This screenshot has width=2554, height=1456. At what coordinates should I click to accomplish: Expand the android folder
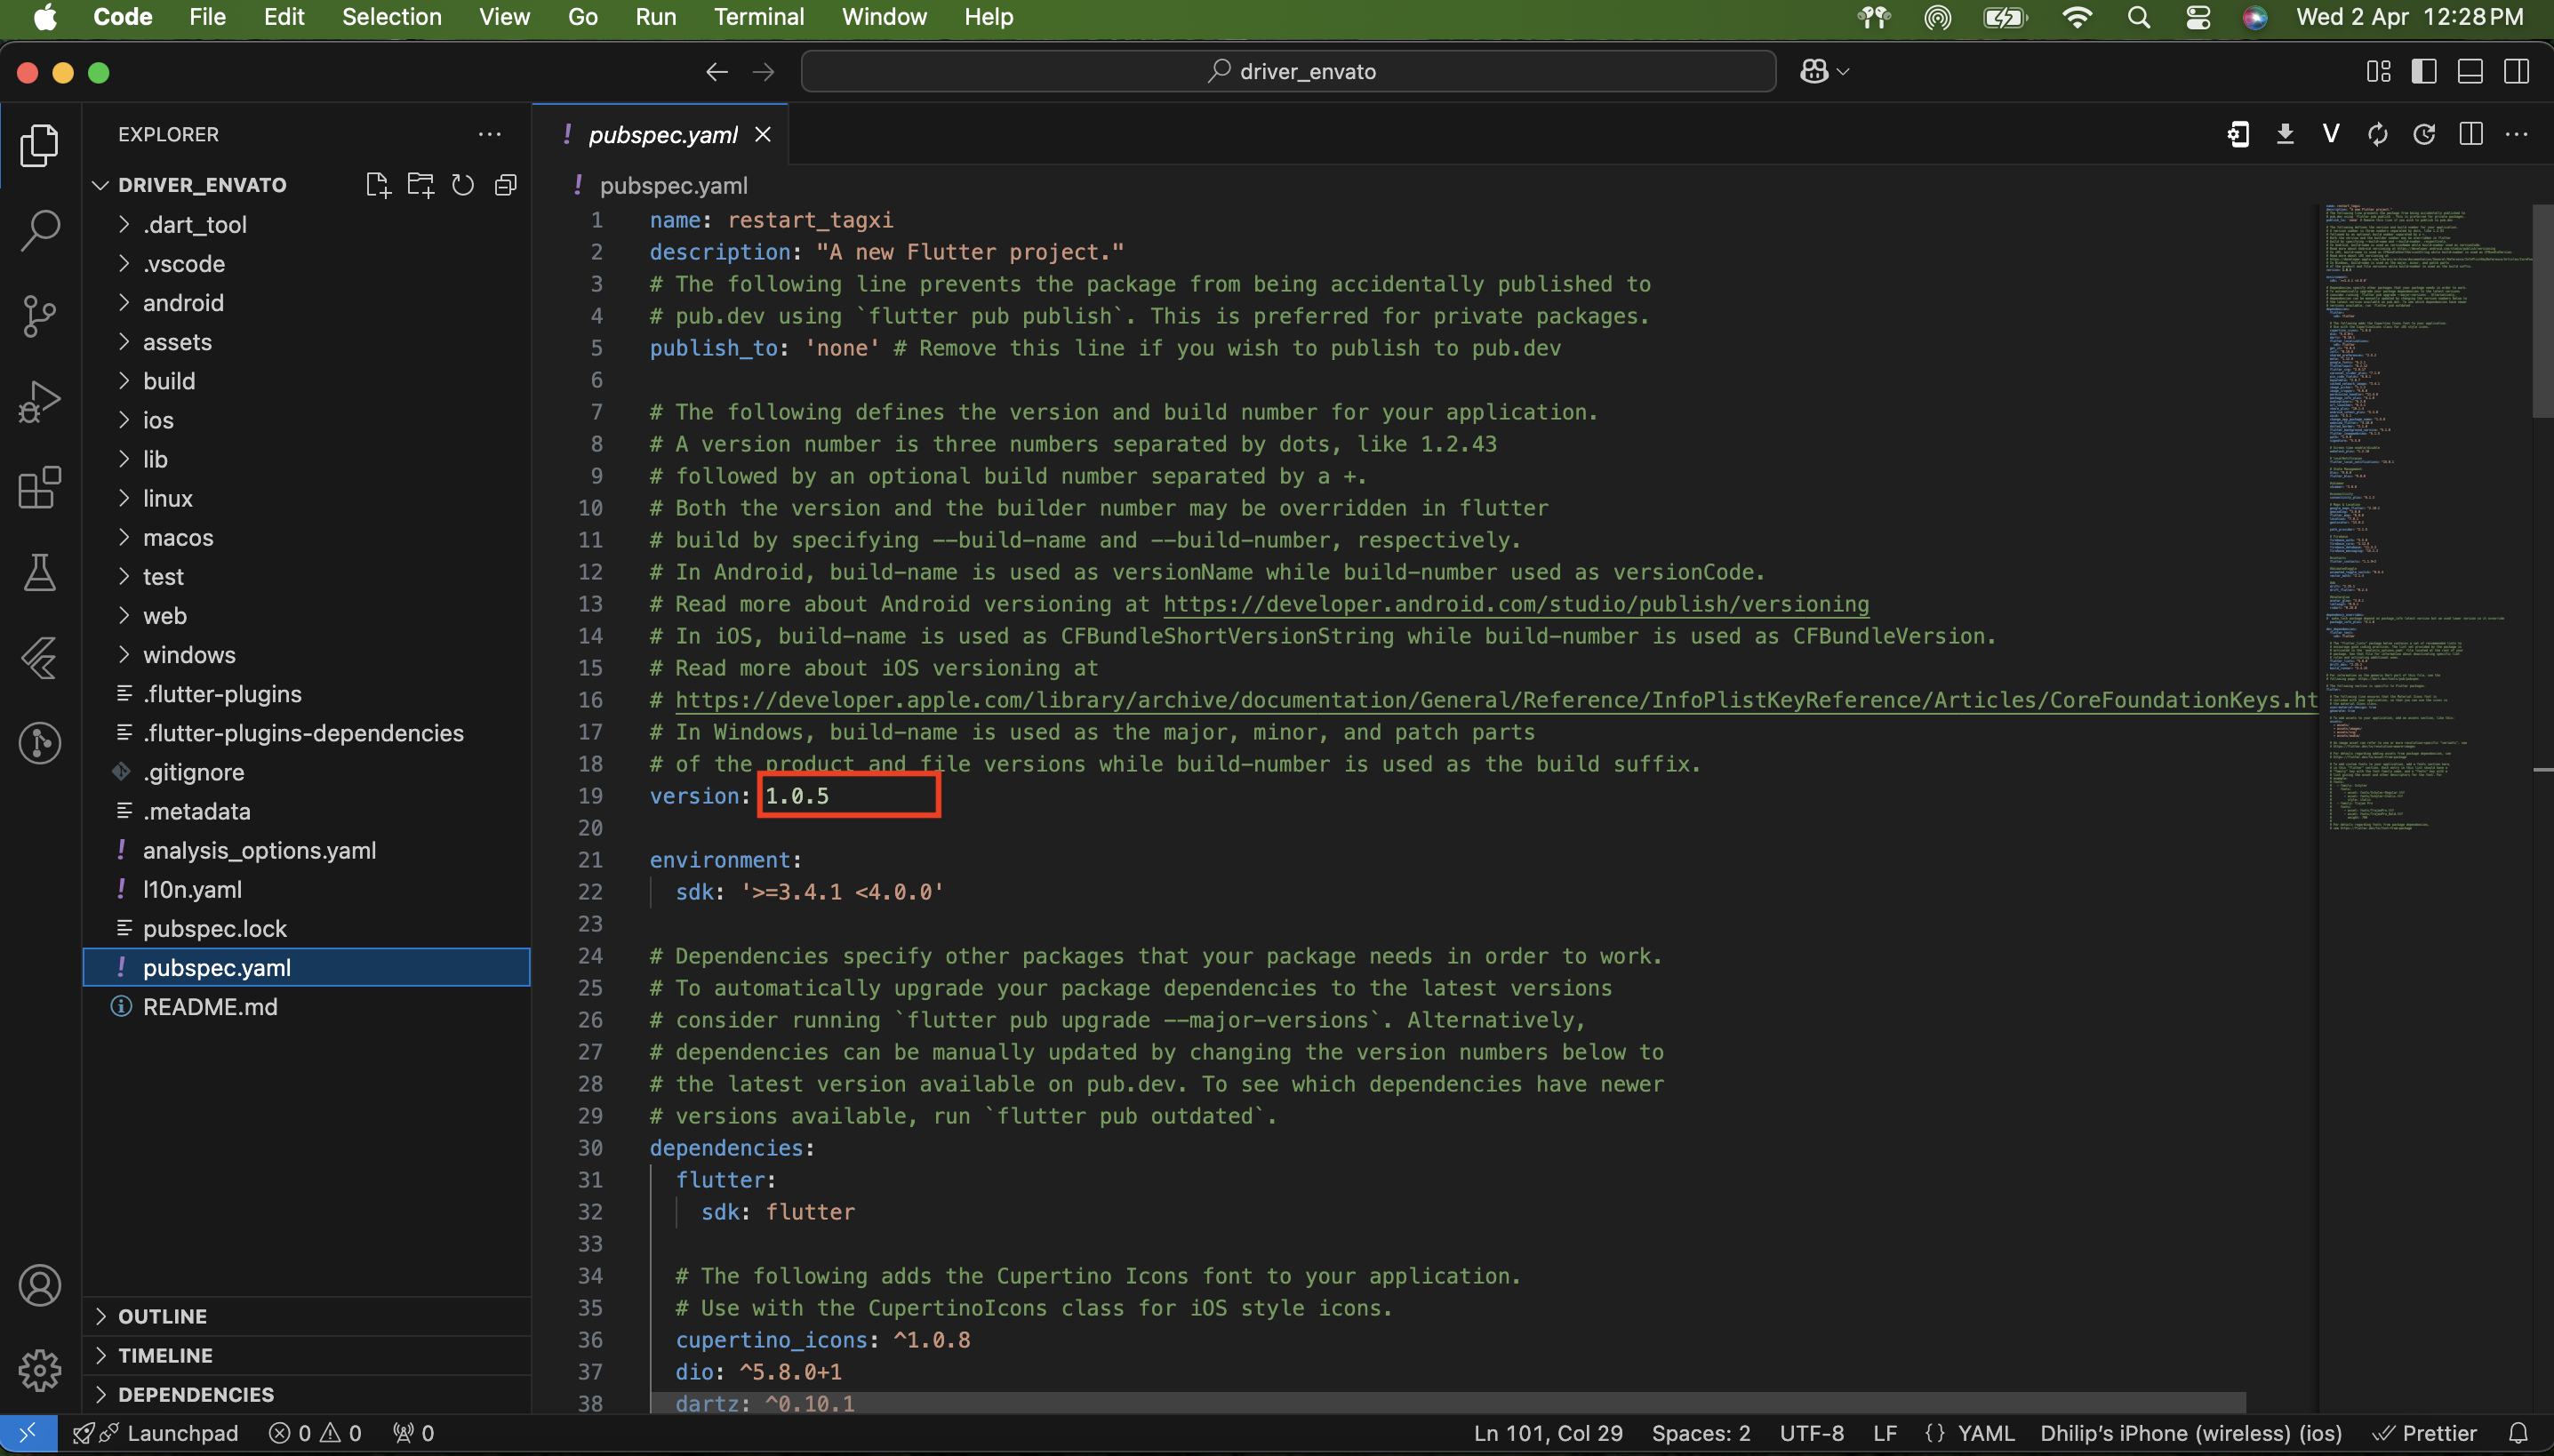point(183,303)
